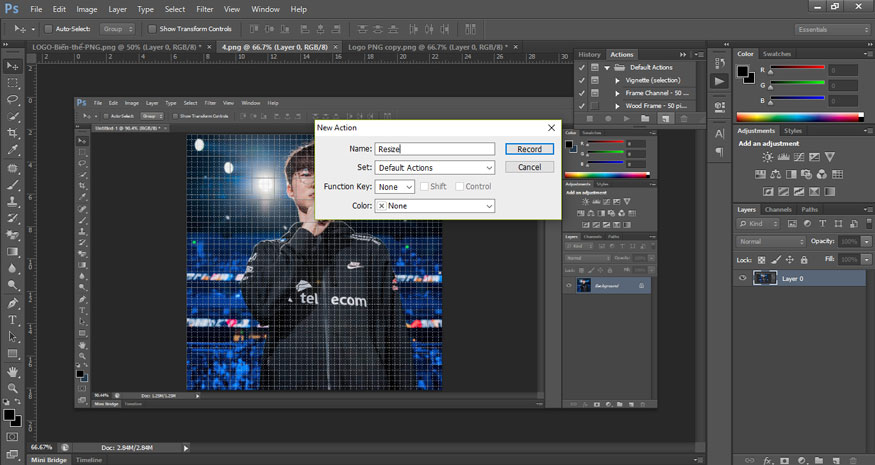The width and height of the screenshot is (875, 465).
Task: Select the Gradient tool
Action: (x=12, y=252)
